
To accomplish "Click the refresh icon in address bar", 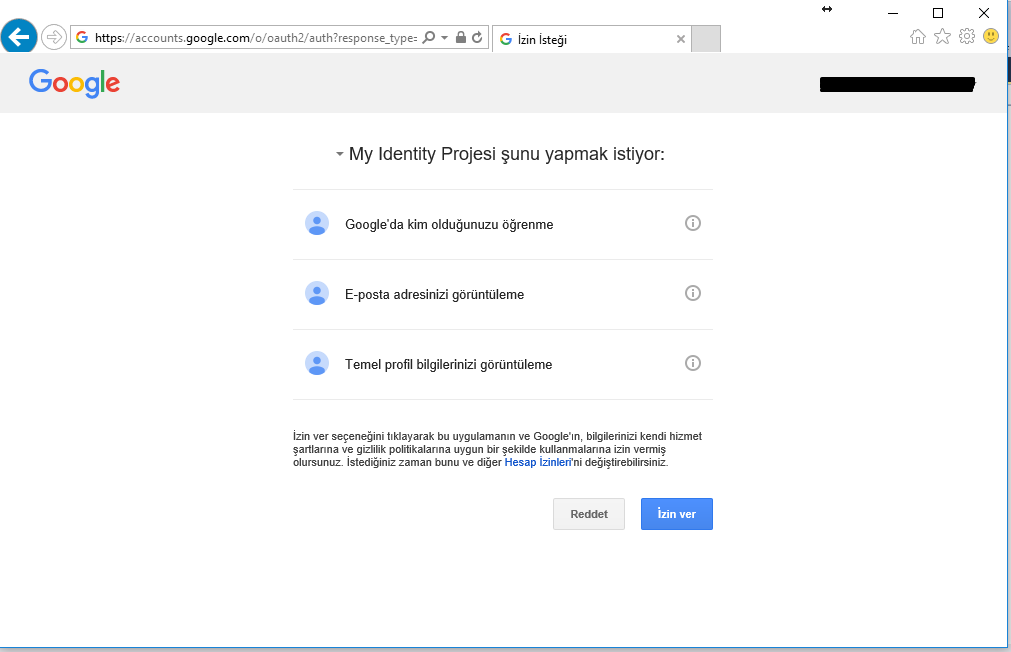I will point(478,38).
